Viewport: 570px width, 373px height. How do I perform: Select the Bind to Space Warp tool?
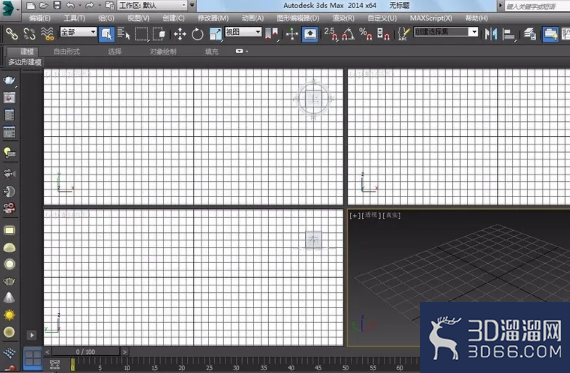point(47,34)
